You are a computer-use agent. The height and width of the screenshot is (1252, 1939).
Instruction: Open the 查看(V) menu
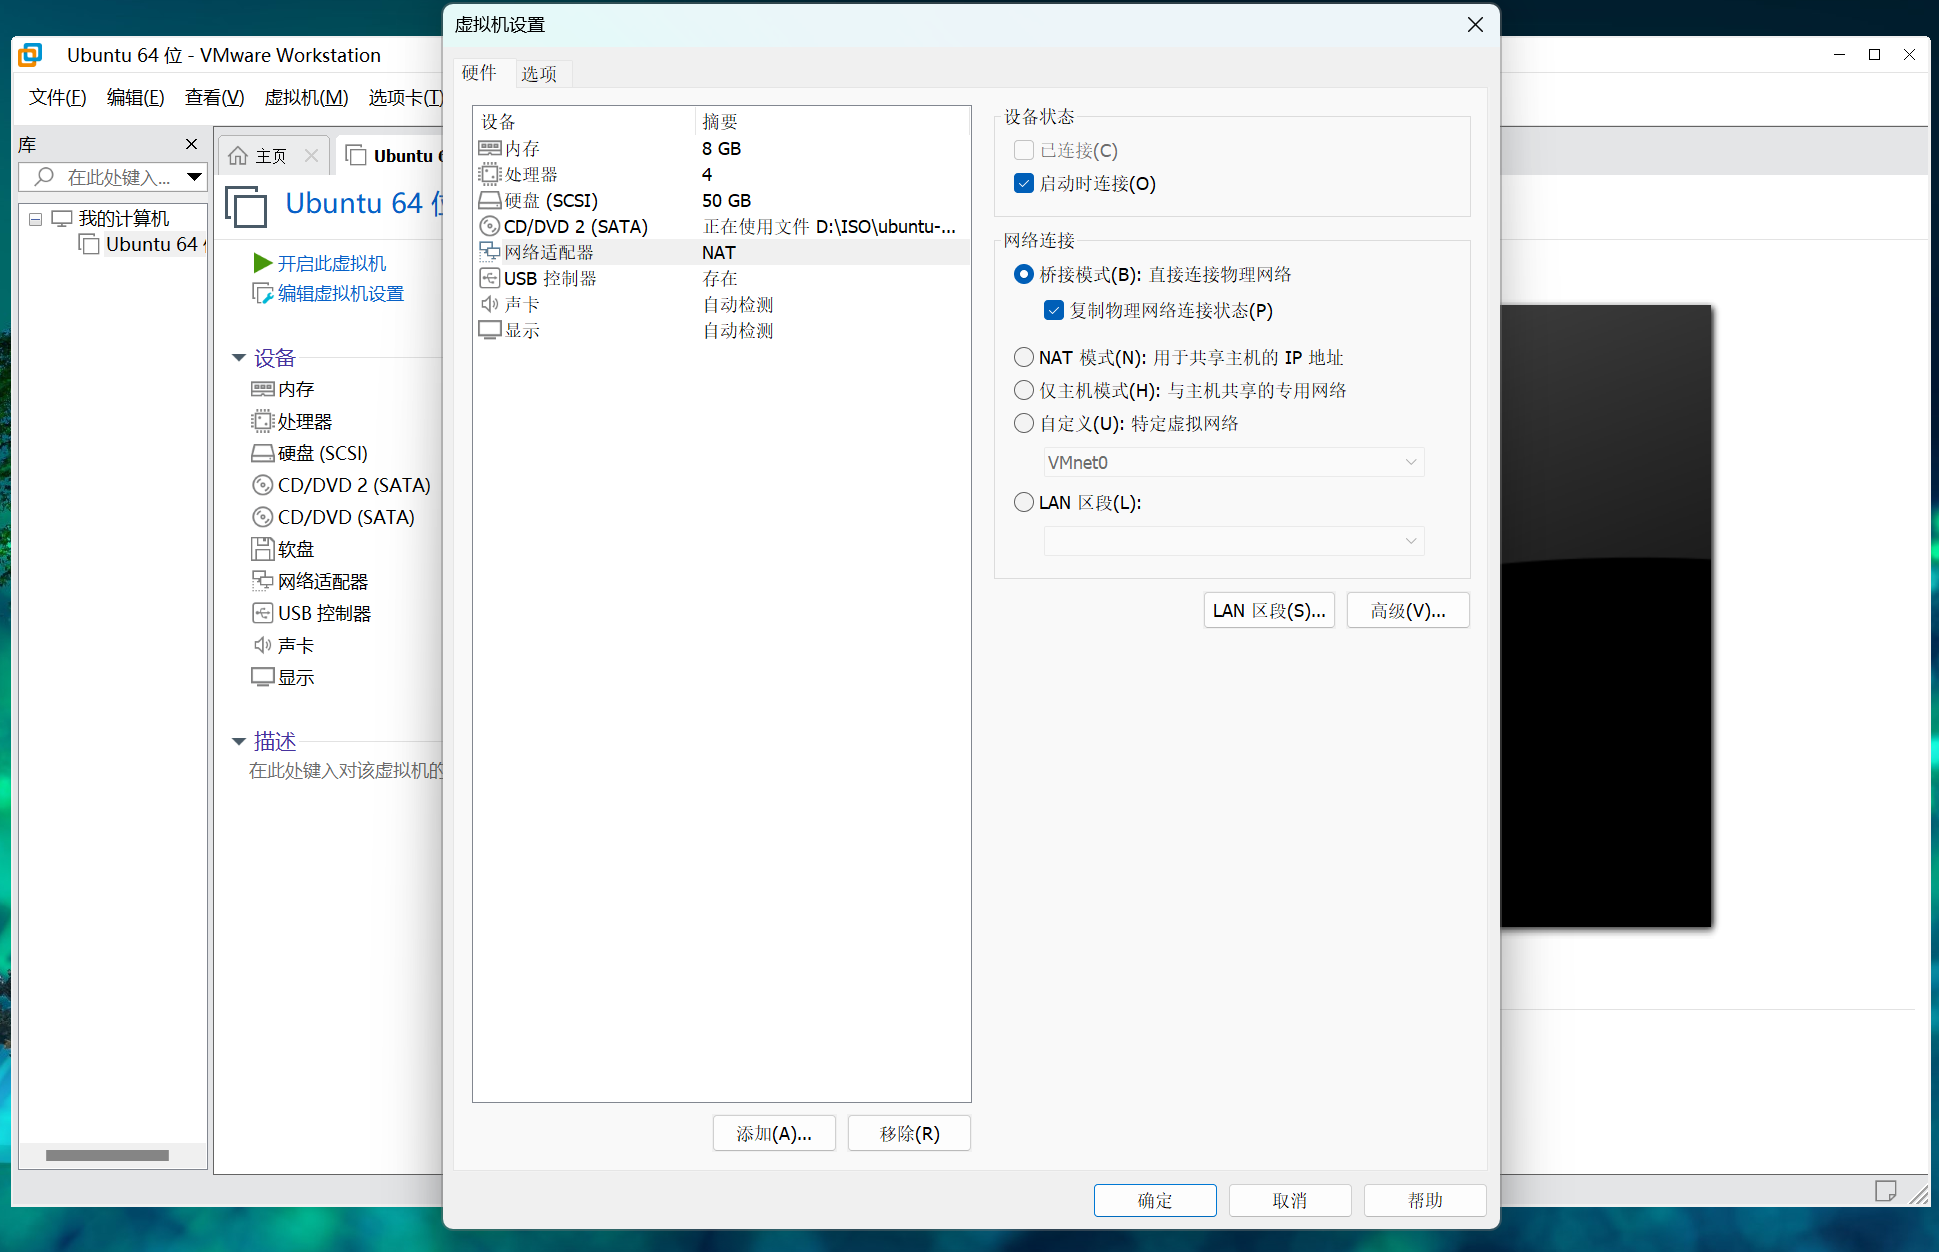point(214,97)
